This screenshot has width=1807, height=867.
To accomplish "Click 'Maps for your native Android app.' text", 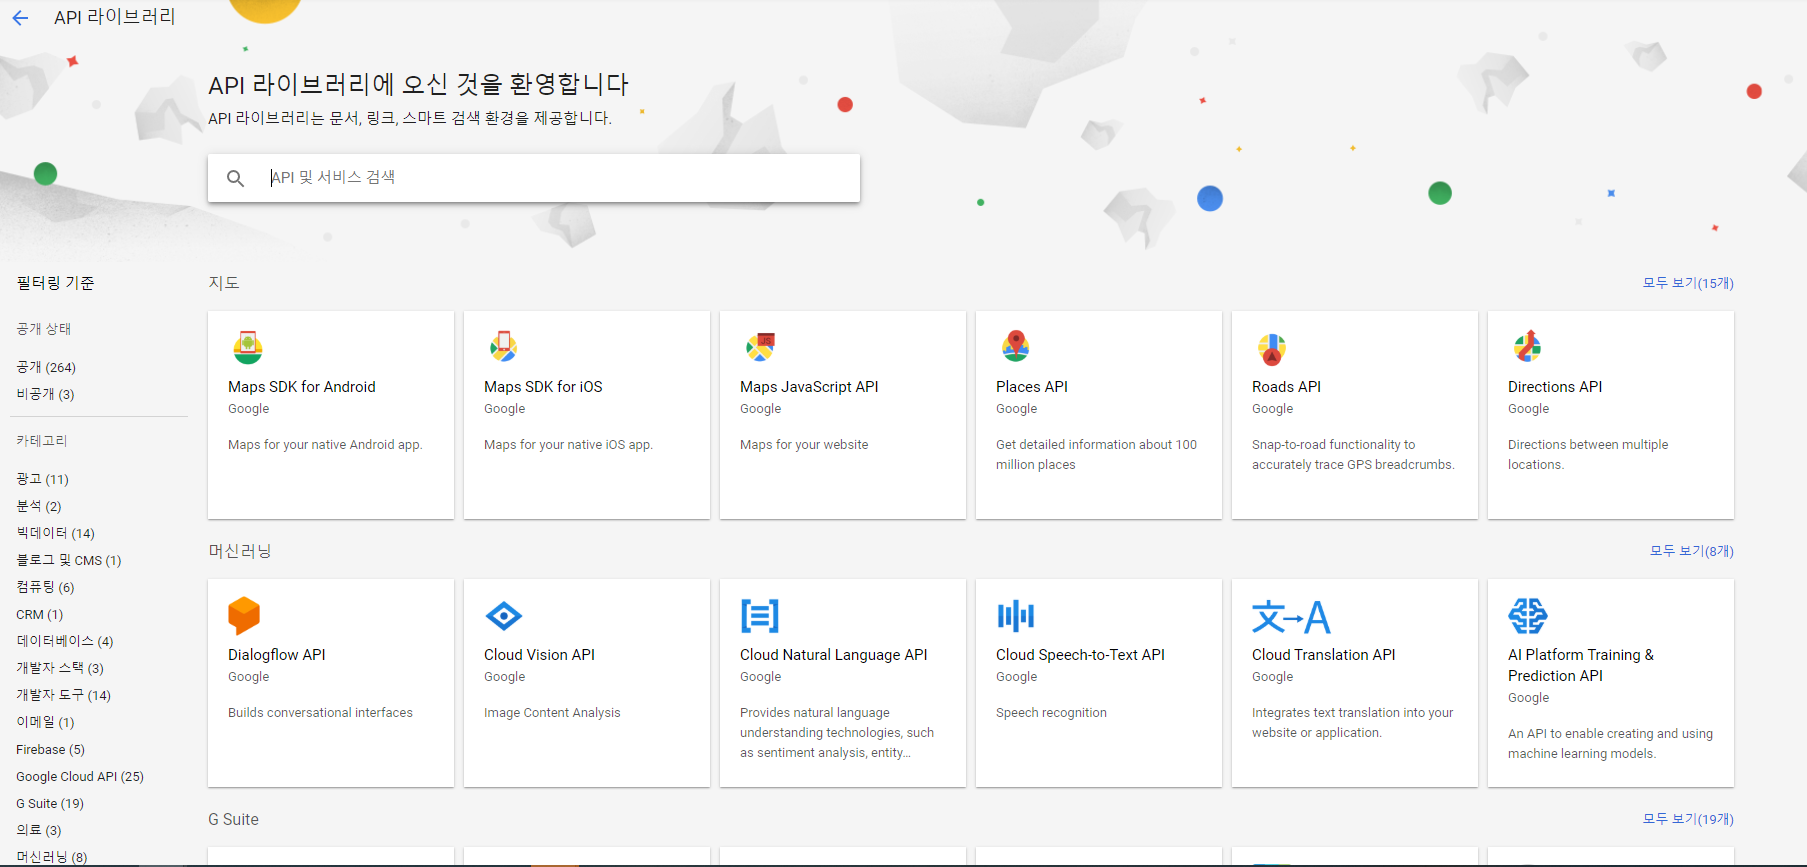I will point(325,445).
